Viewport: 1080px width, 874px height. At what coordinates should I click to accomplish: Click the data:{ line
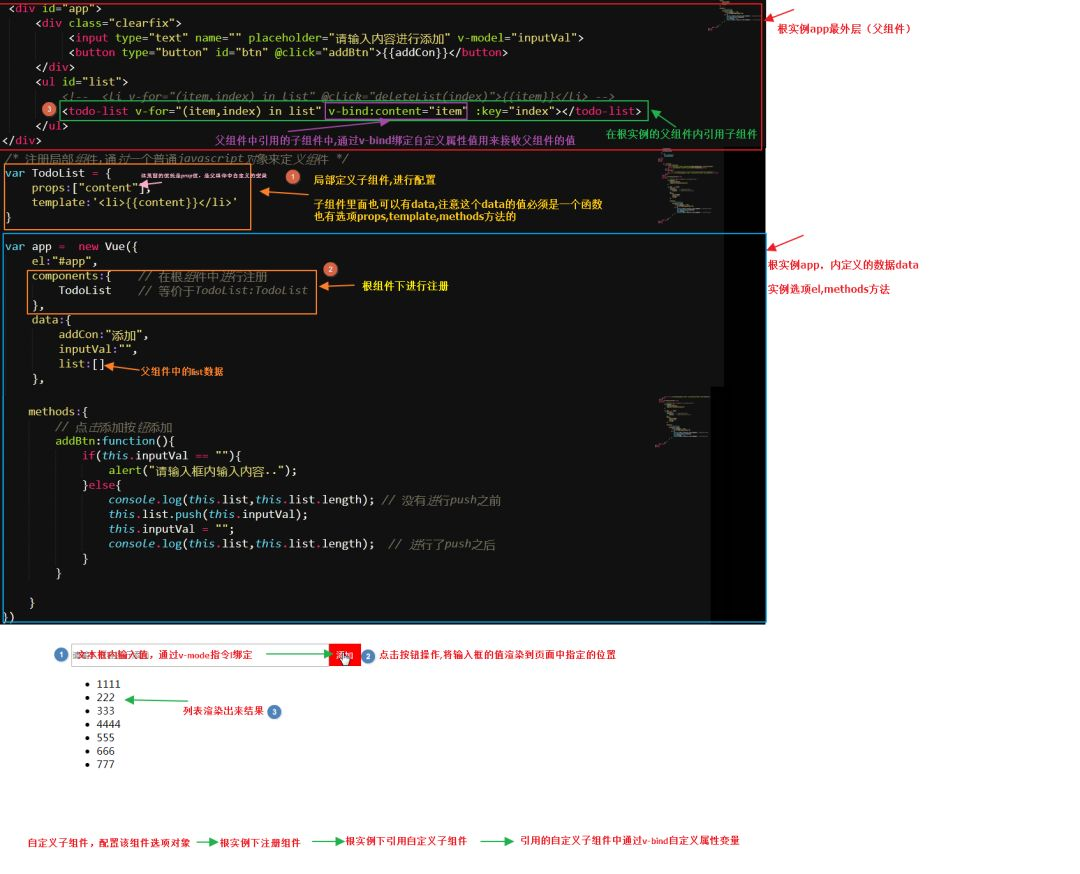coord(51,320)
